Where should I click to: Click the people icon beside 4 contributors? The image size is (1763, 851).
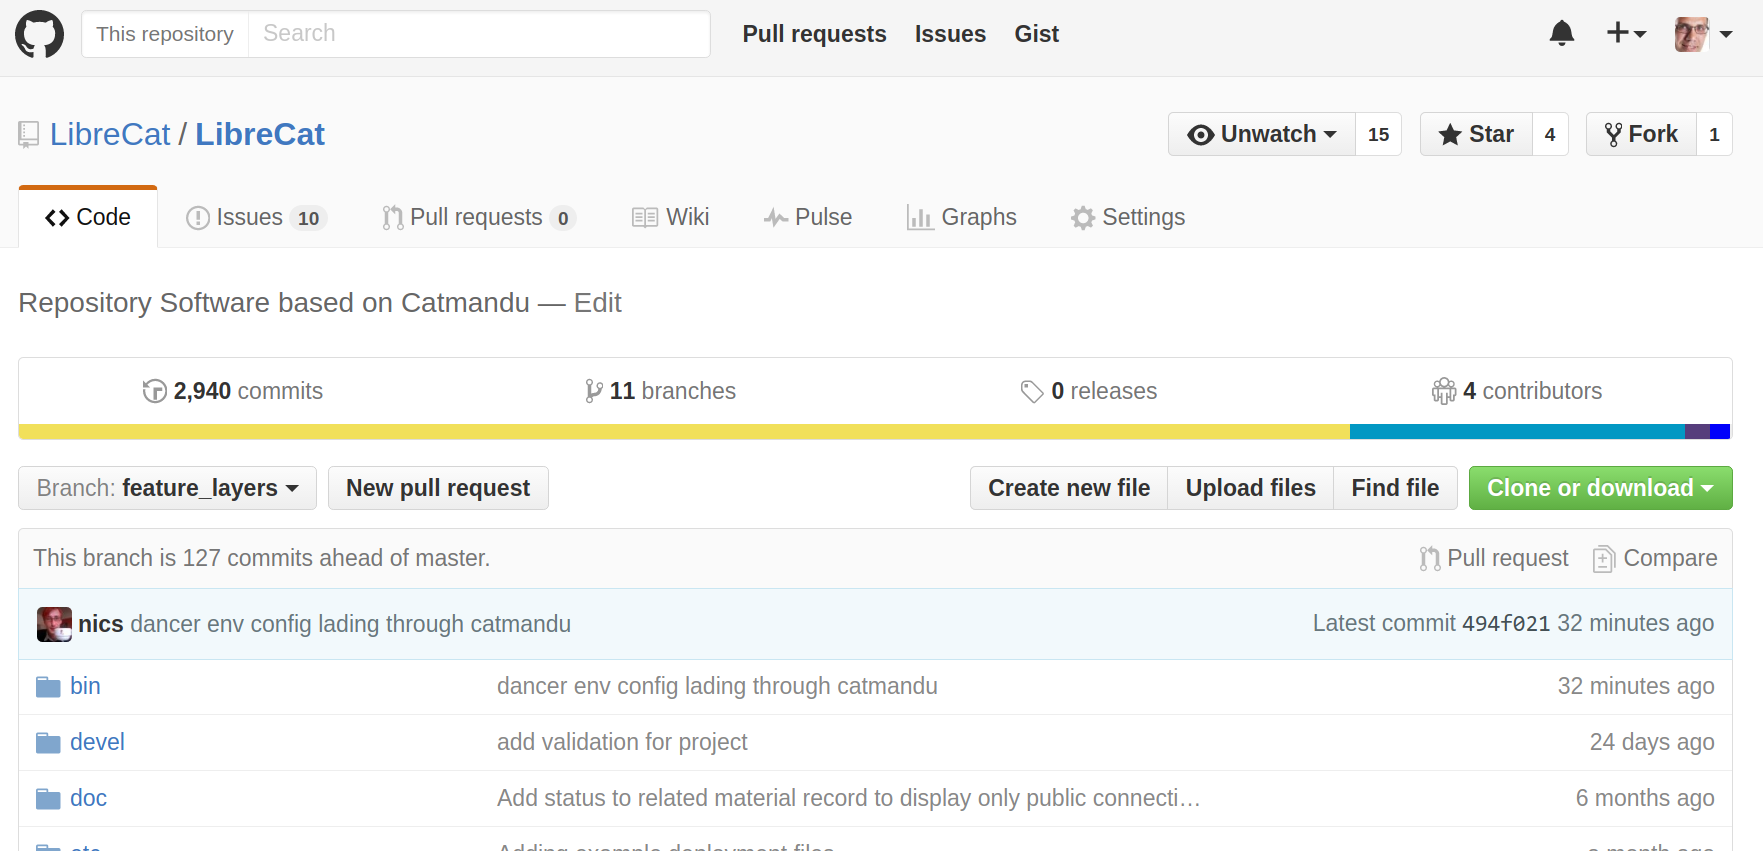[1444, 391]
